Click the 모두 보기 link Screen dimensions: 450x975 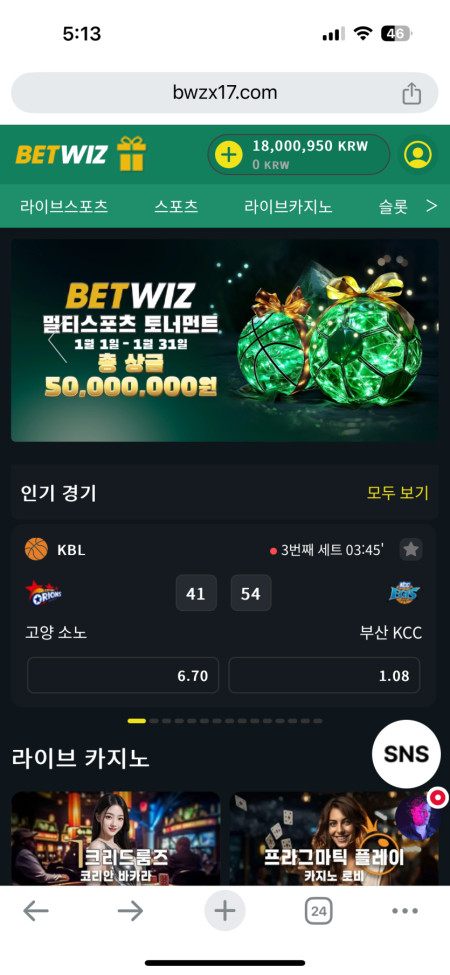tap(398, 493)
